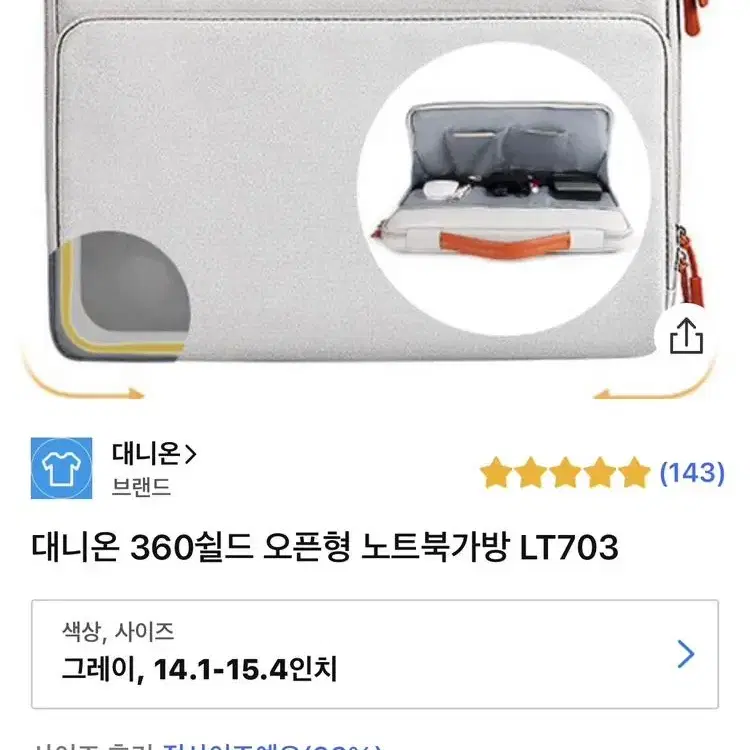Click the product title 대니온 360쉴드 LT703

pos(325,547)
